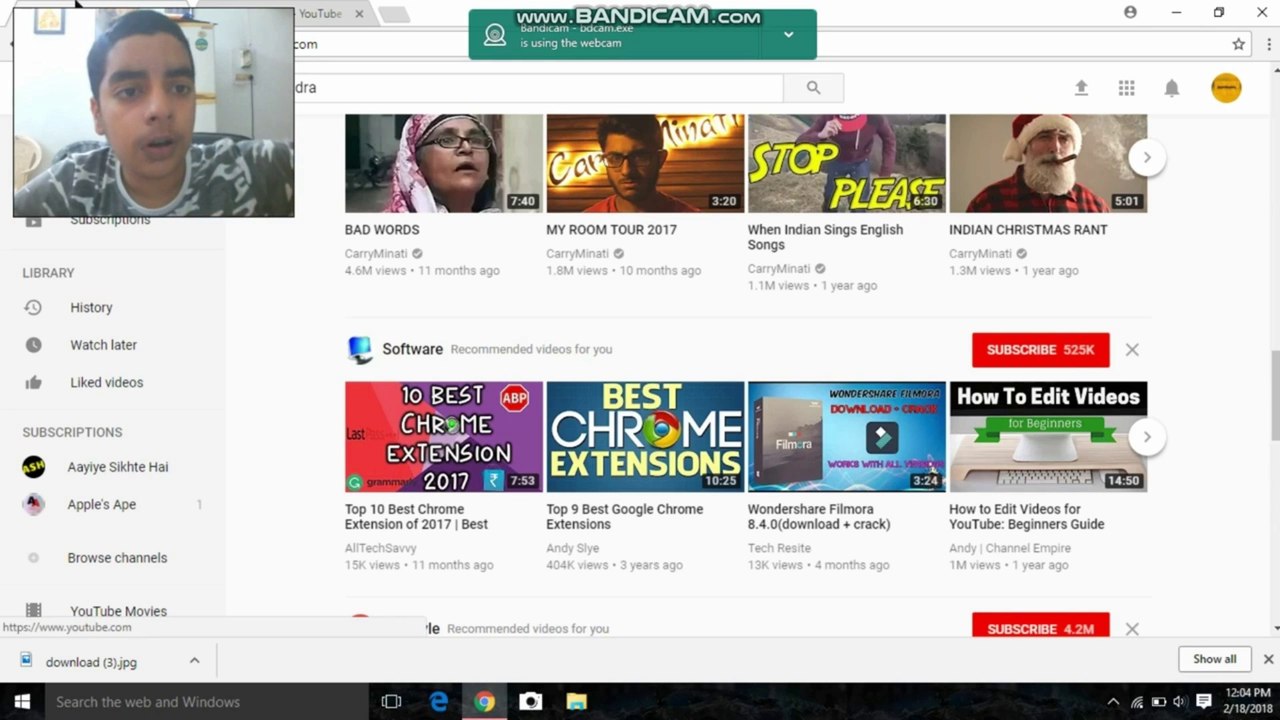
Task: Click the Windows search box on taskbar
Action: click(207, 702)
